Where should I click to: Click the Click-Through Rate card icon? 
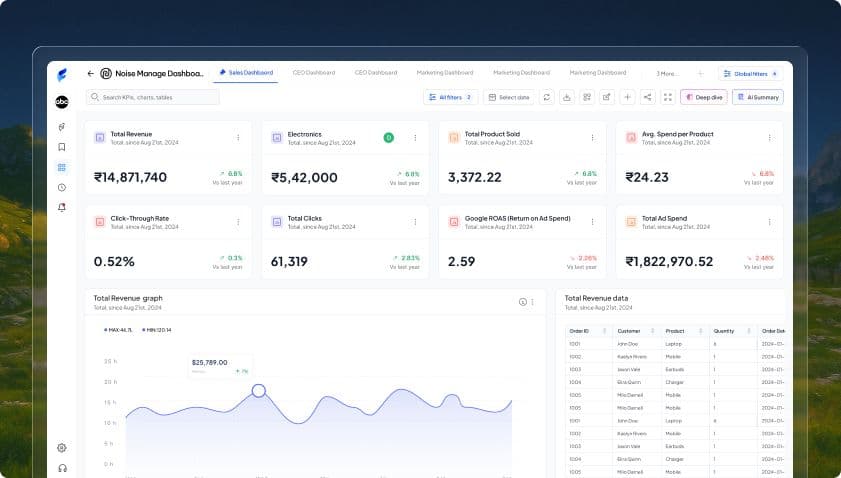(x=100, y=222)
